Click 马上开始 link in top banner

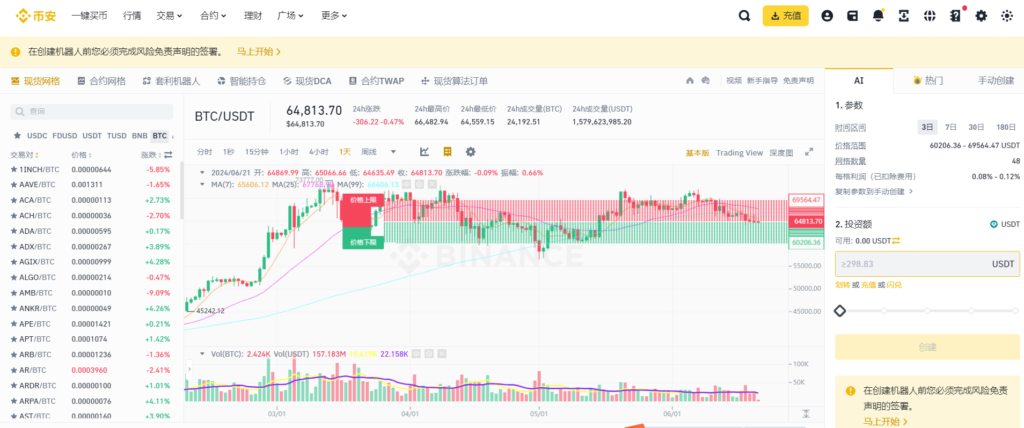coord(259,51)
